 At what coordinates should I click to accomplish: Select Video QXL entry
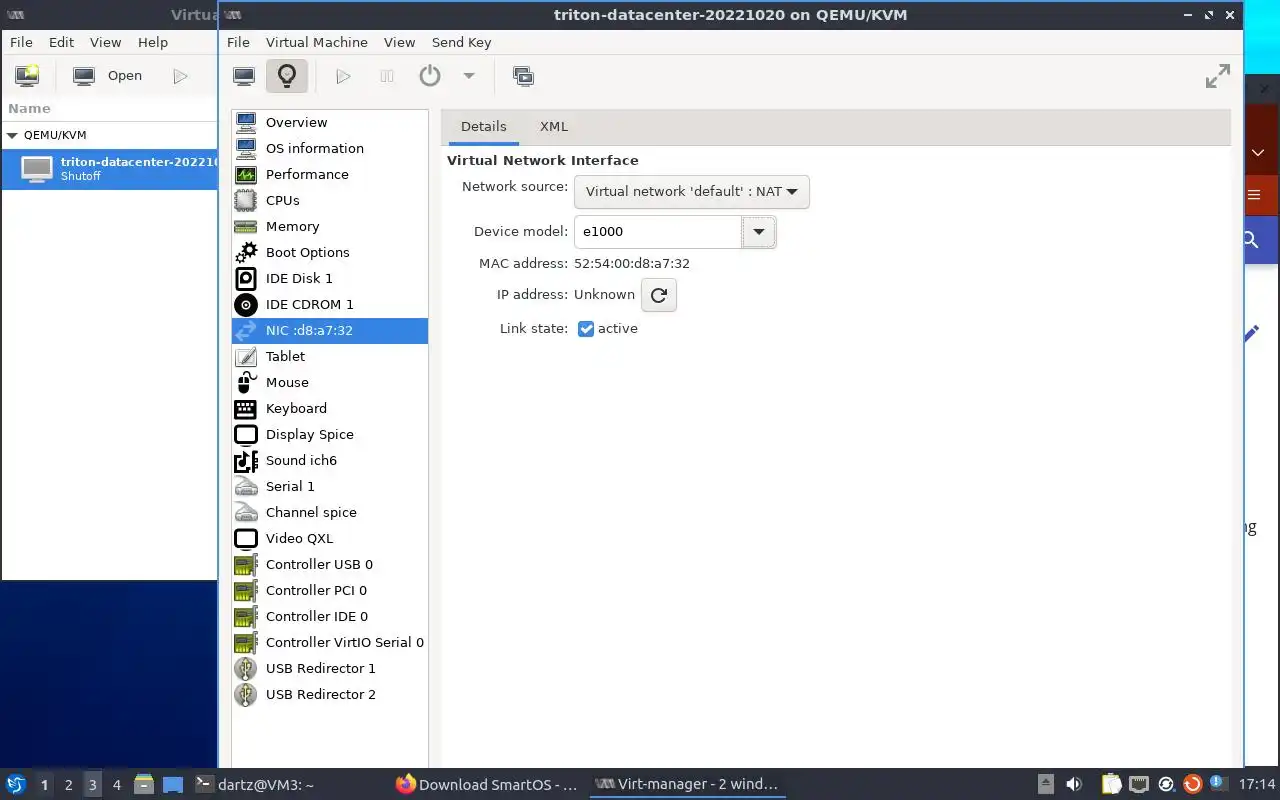[x=330, y=538]
